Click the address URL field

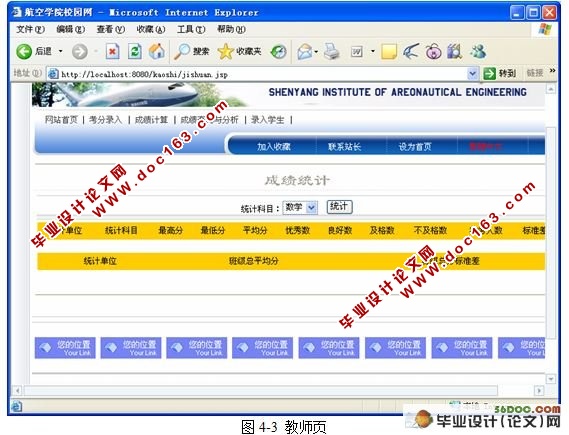pyautogui.click(x=263, y=74)
